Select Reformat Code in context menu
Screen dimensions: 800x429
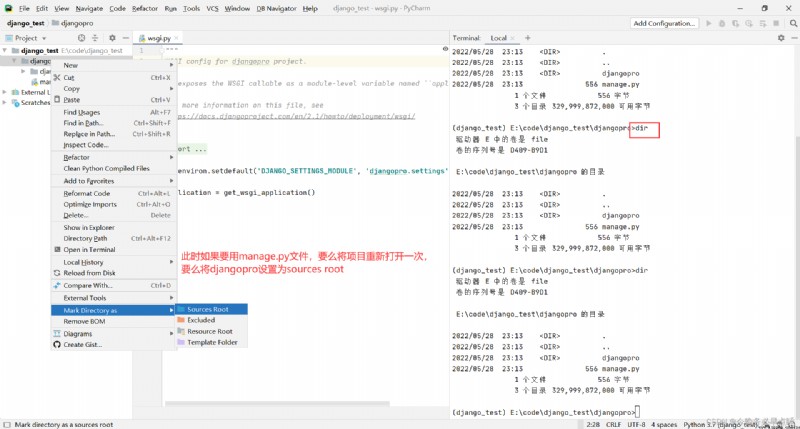[x=113, y=193]
